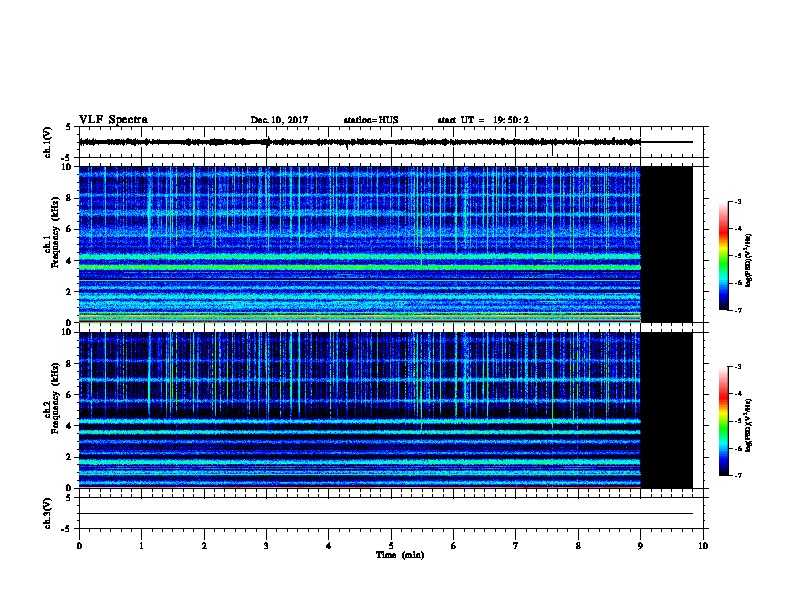
Task: Click the ch.3(V) flat trace panel
Action: coord(391,513)
